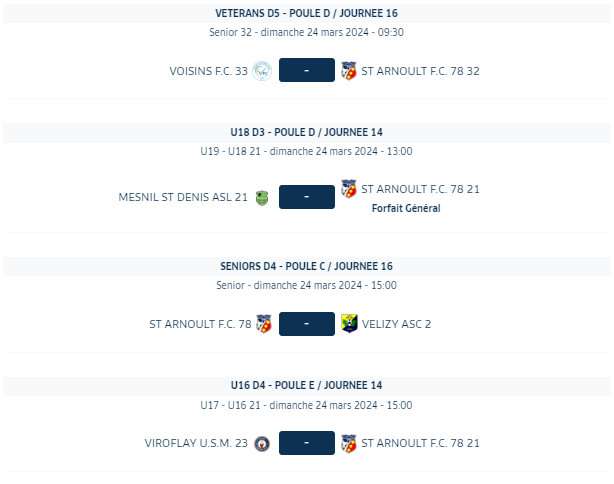Click the Velizy ASC 2 club crest
Image resolution: width=614 pixels, height=484 pixels.
tap(349, 323)
